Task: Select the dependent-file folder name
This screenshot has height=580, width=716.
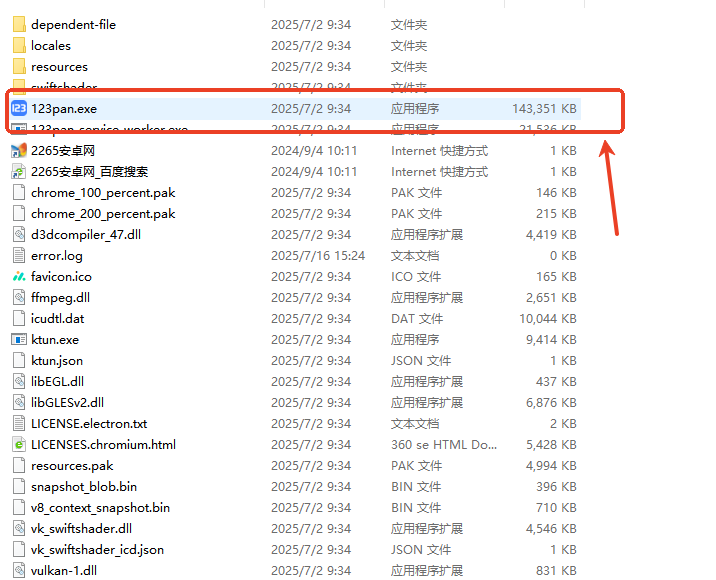Action: pos(74,25)
